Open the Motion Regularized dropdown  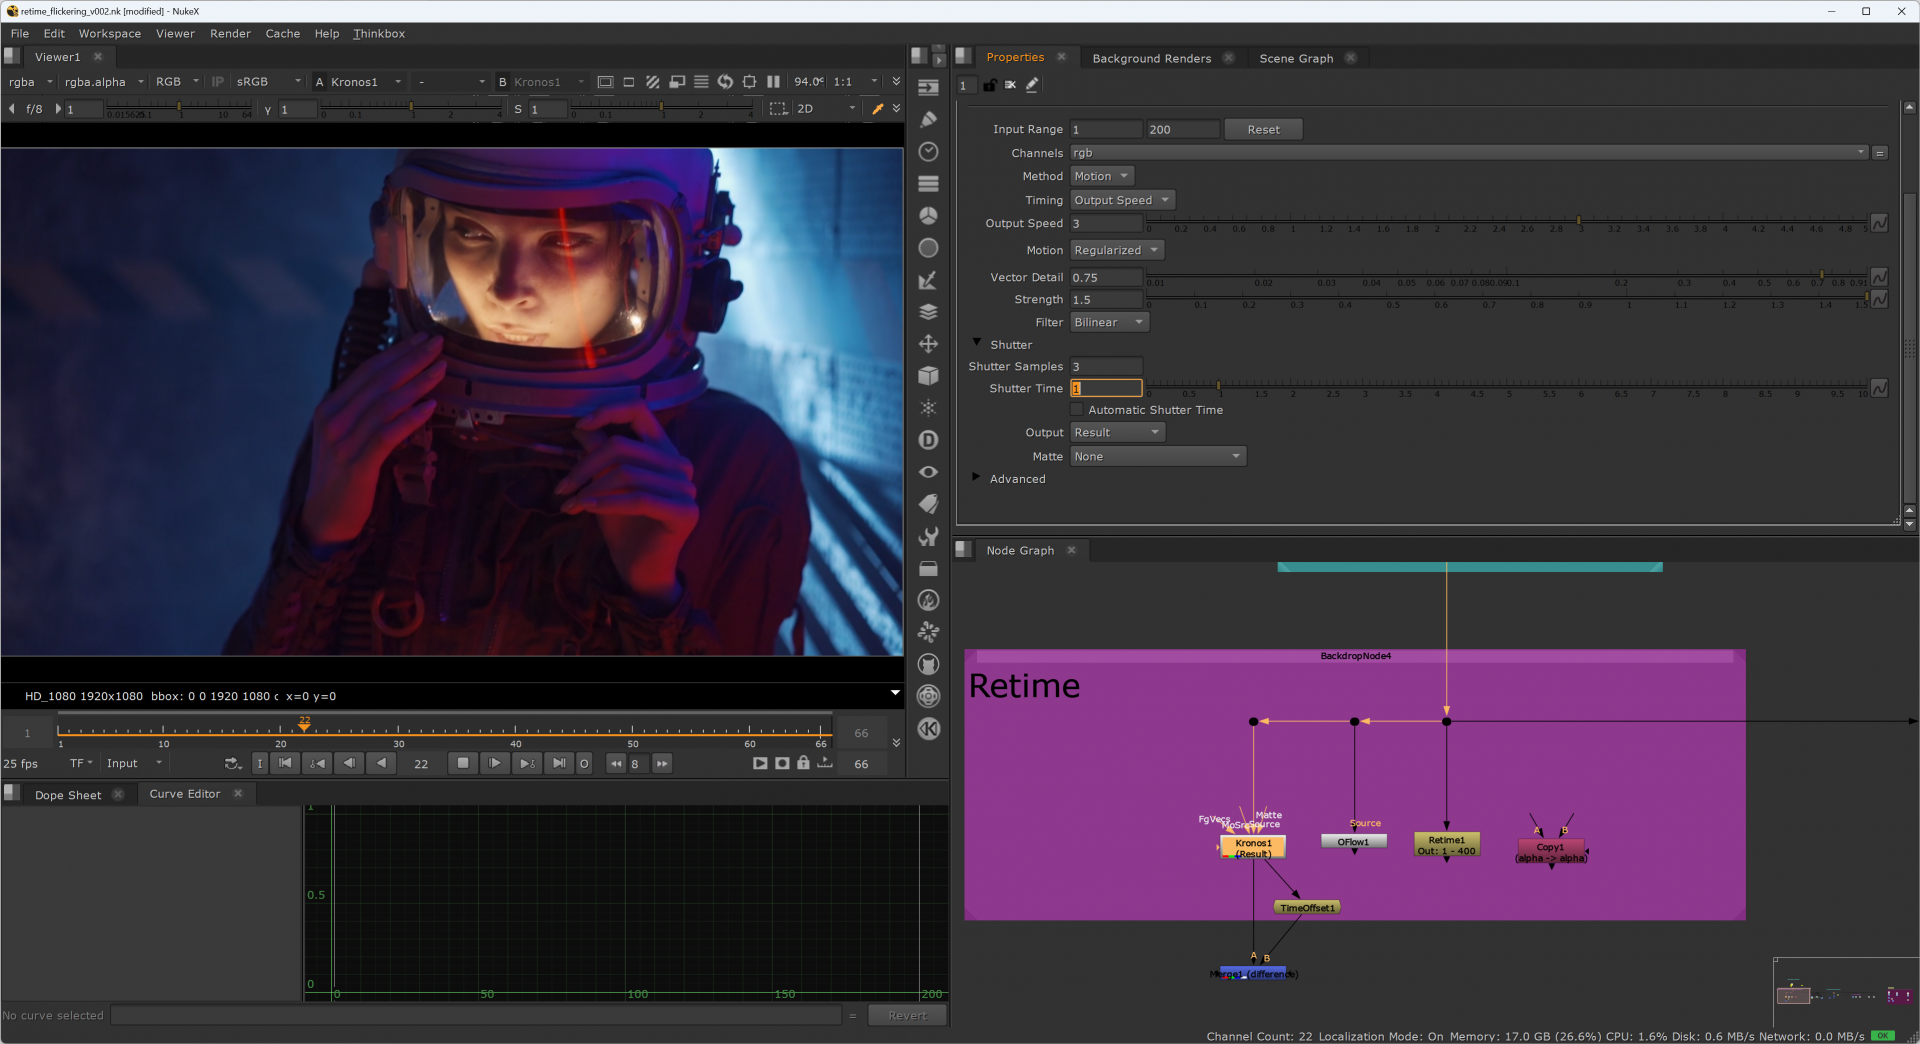[1116, 250]
